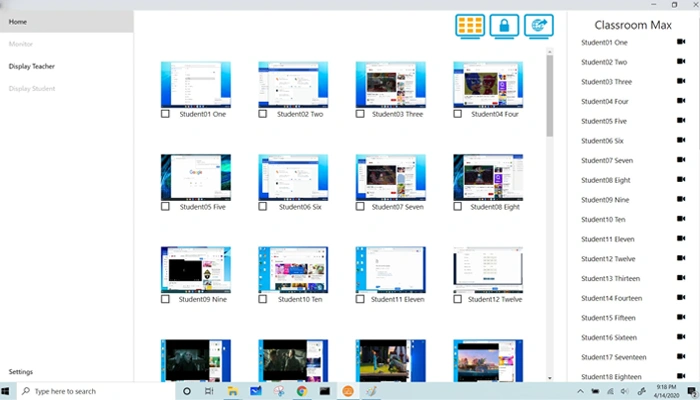
Task: Click camera icon beside Student14 Fourteen
Action: 681,298
